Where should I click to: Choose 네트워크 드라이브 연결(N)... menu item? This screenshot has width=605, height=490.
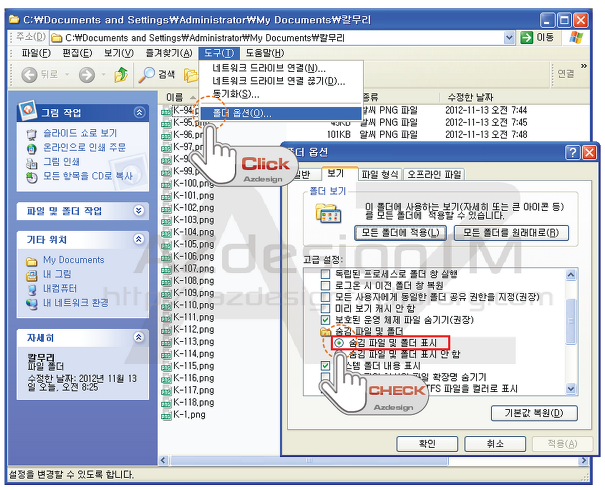coord(281,69)
